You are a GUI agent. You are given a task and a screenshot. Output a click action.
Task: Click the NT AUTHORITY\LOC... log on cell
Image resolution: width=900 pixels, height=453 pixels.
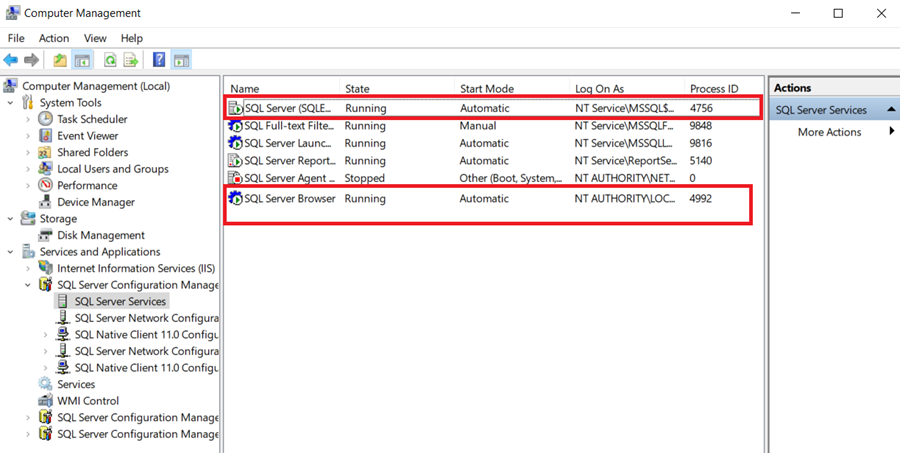(x=624, y=199)
